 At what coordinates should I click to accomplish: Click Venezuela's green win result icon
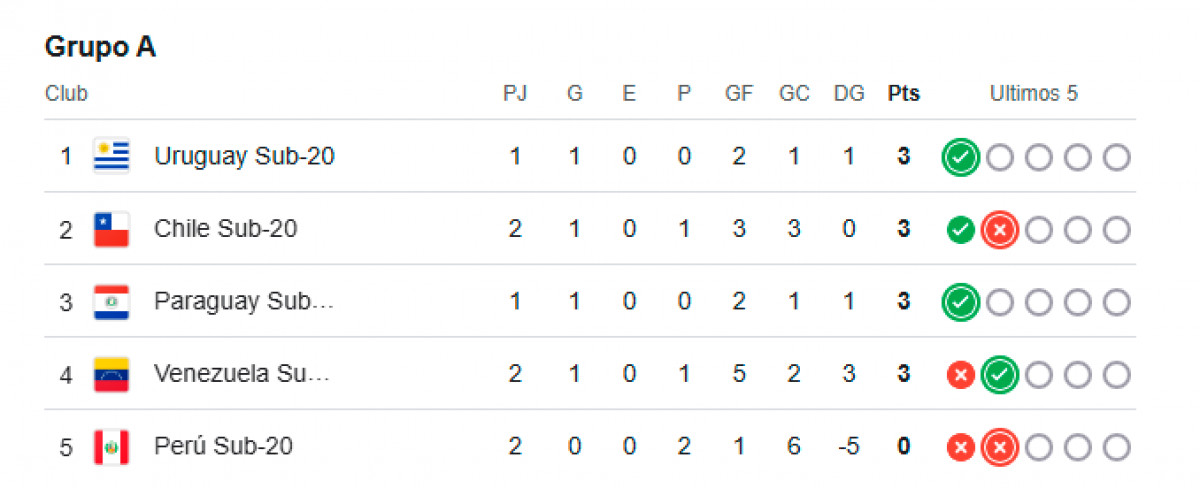(x=999, y=375)
